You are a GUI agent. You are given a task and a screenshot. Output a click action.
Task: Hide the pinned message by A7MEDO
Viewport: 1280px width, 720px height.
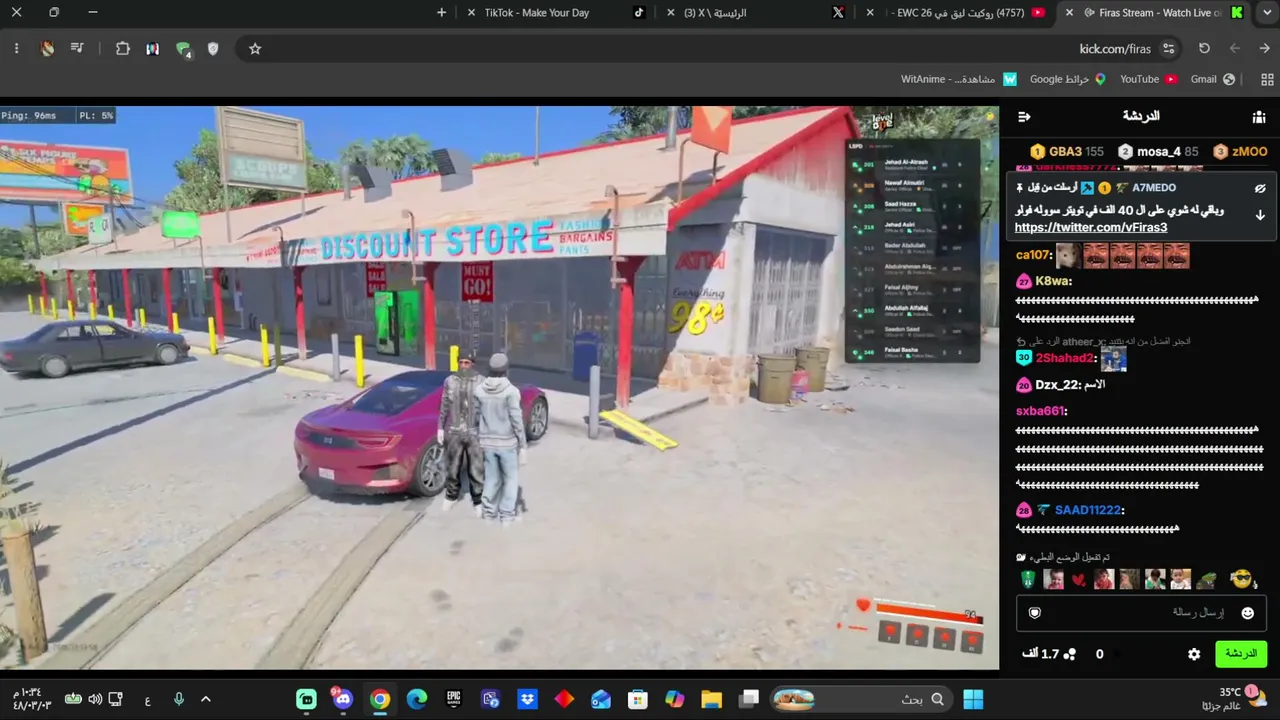tap(1260, 188)
